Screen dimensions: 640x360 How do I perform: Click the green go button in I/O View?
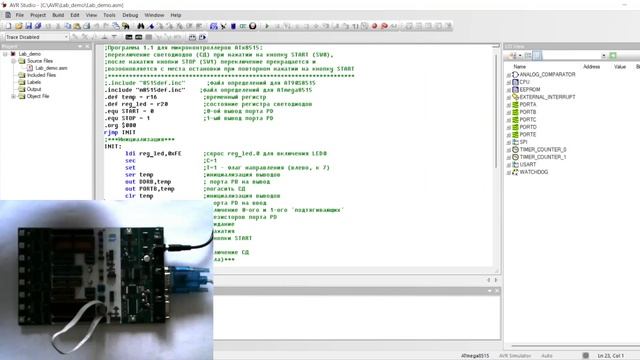(613, 56)
